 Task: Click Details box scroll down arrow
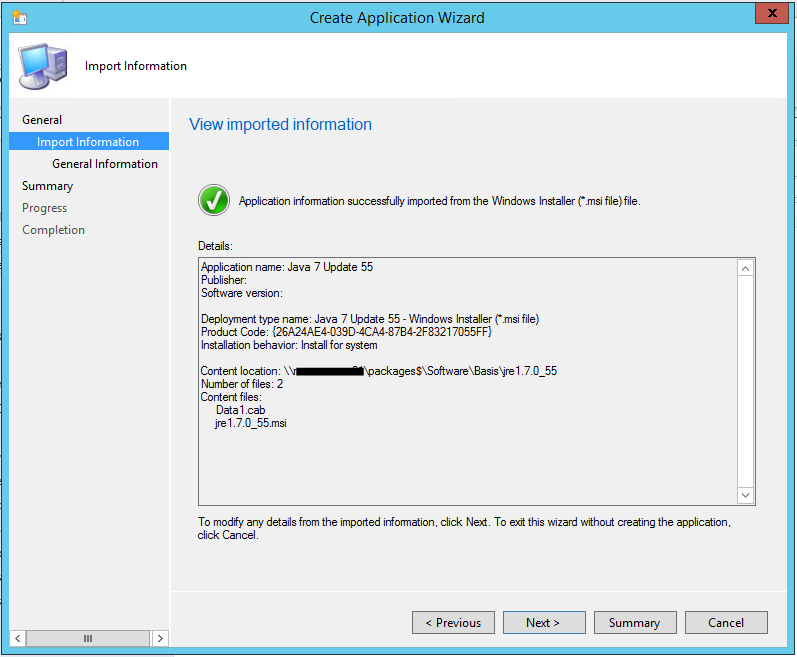point(745,495)
